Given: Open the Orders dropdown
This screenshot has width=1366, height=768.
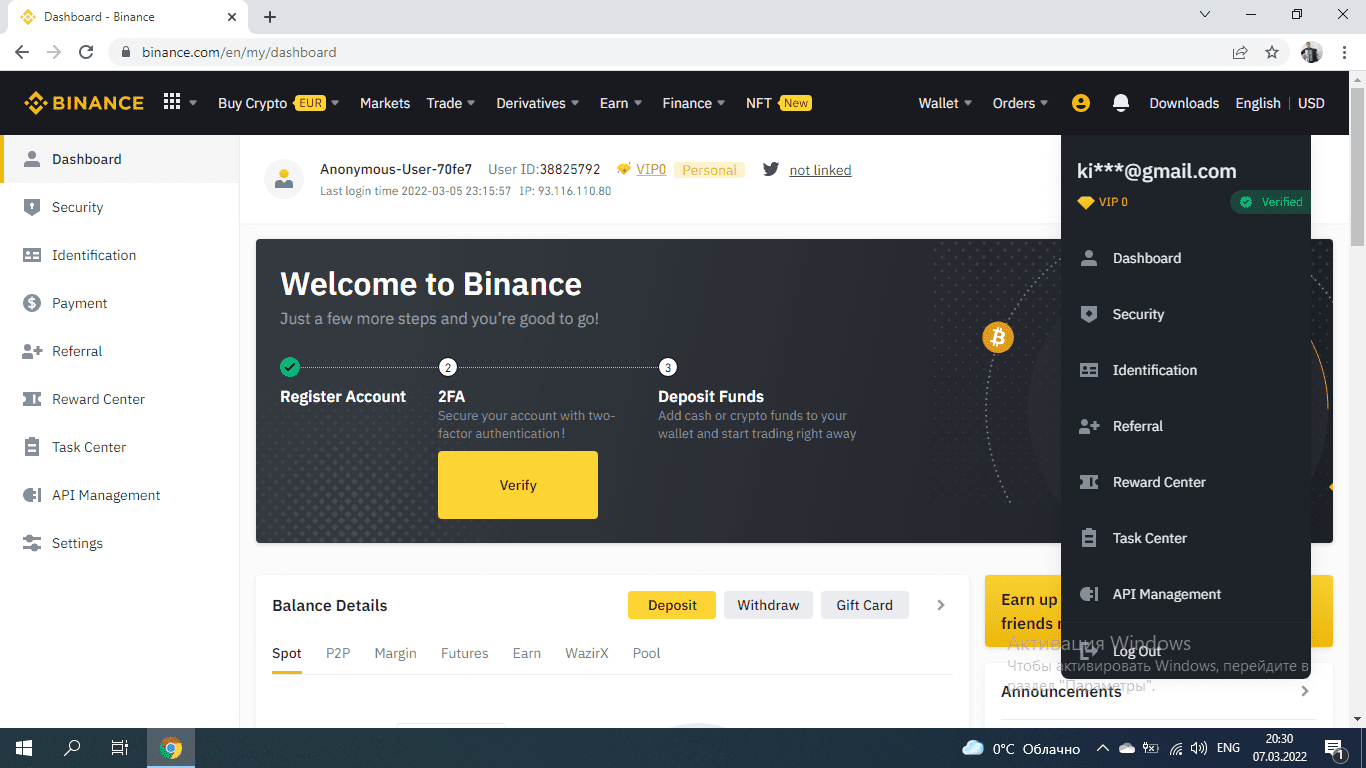Looking at the screenshot, I should 1021,103.
